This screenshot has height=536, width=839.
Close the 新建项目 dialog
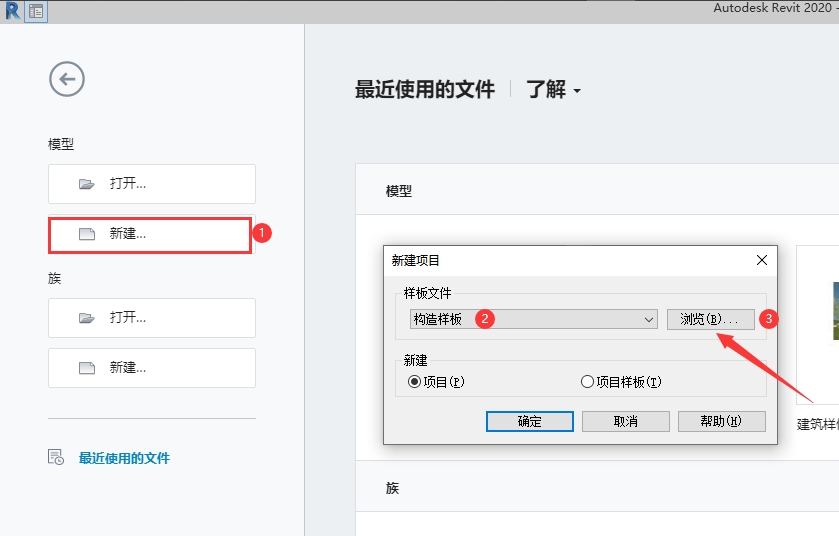click(x=762, y=260)
